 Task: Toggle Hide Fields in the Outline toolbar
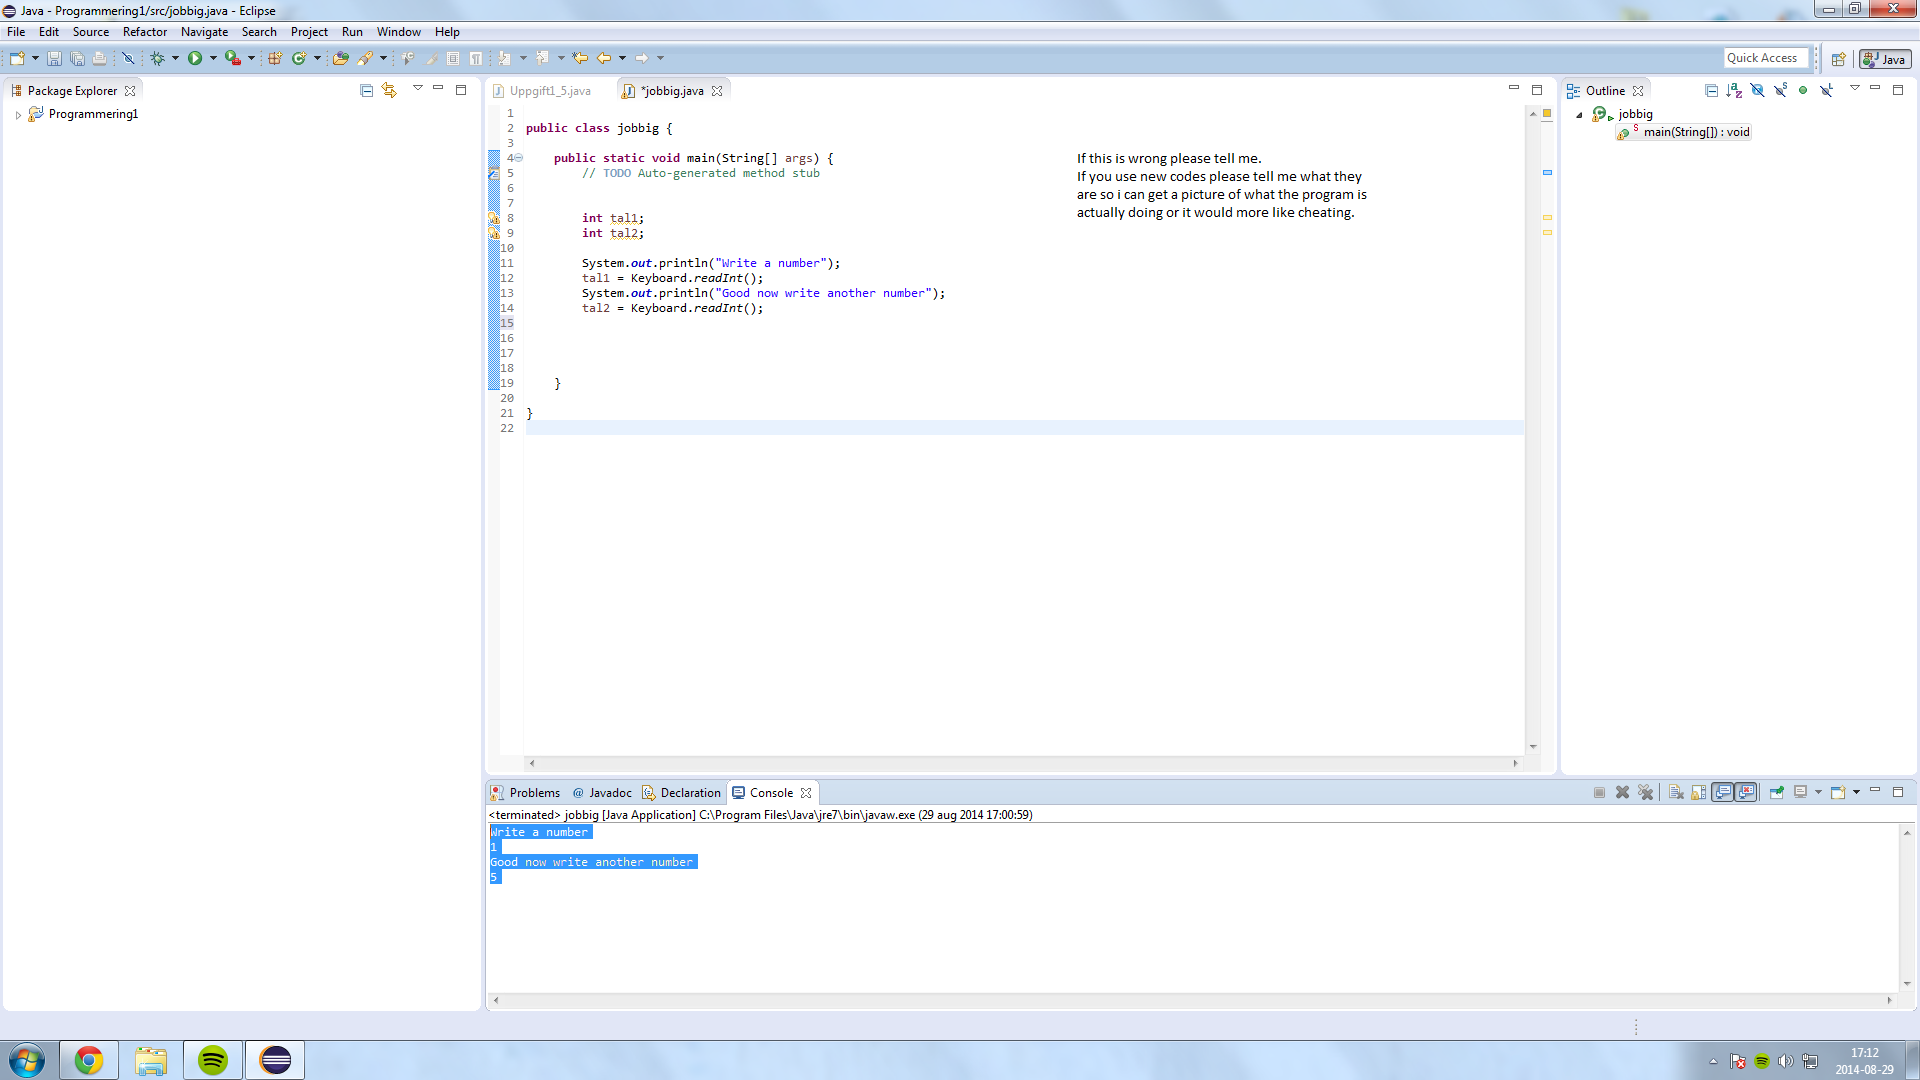[x=1757, y=90]
